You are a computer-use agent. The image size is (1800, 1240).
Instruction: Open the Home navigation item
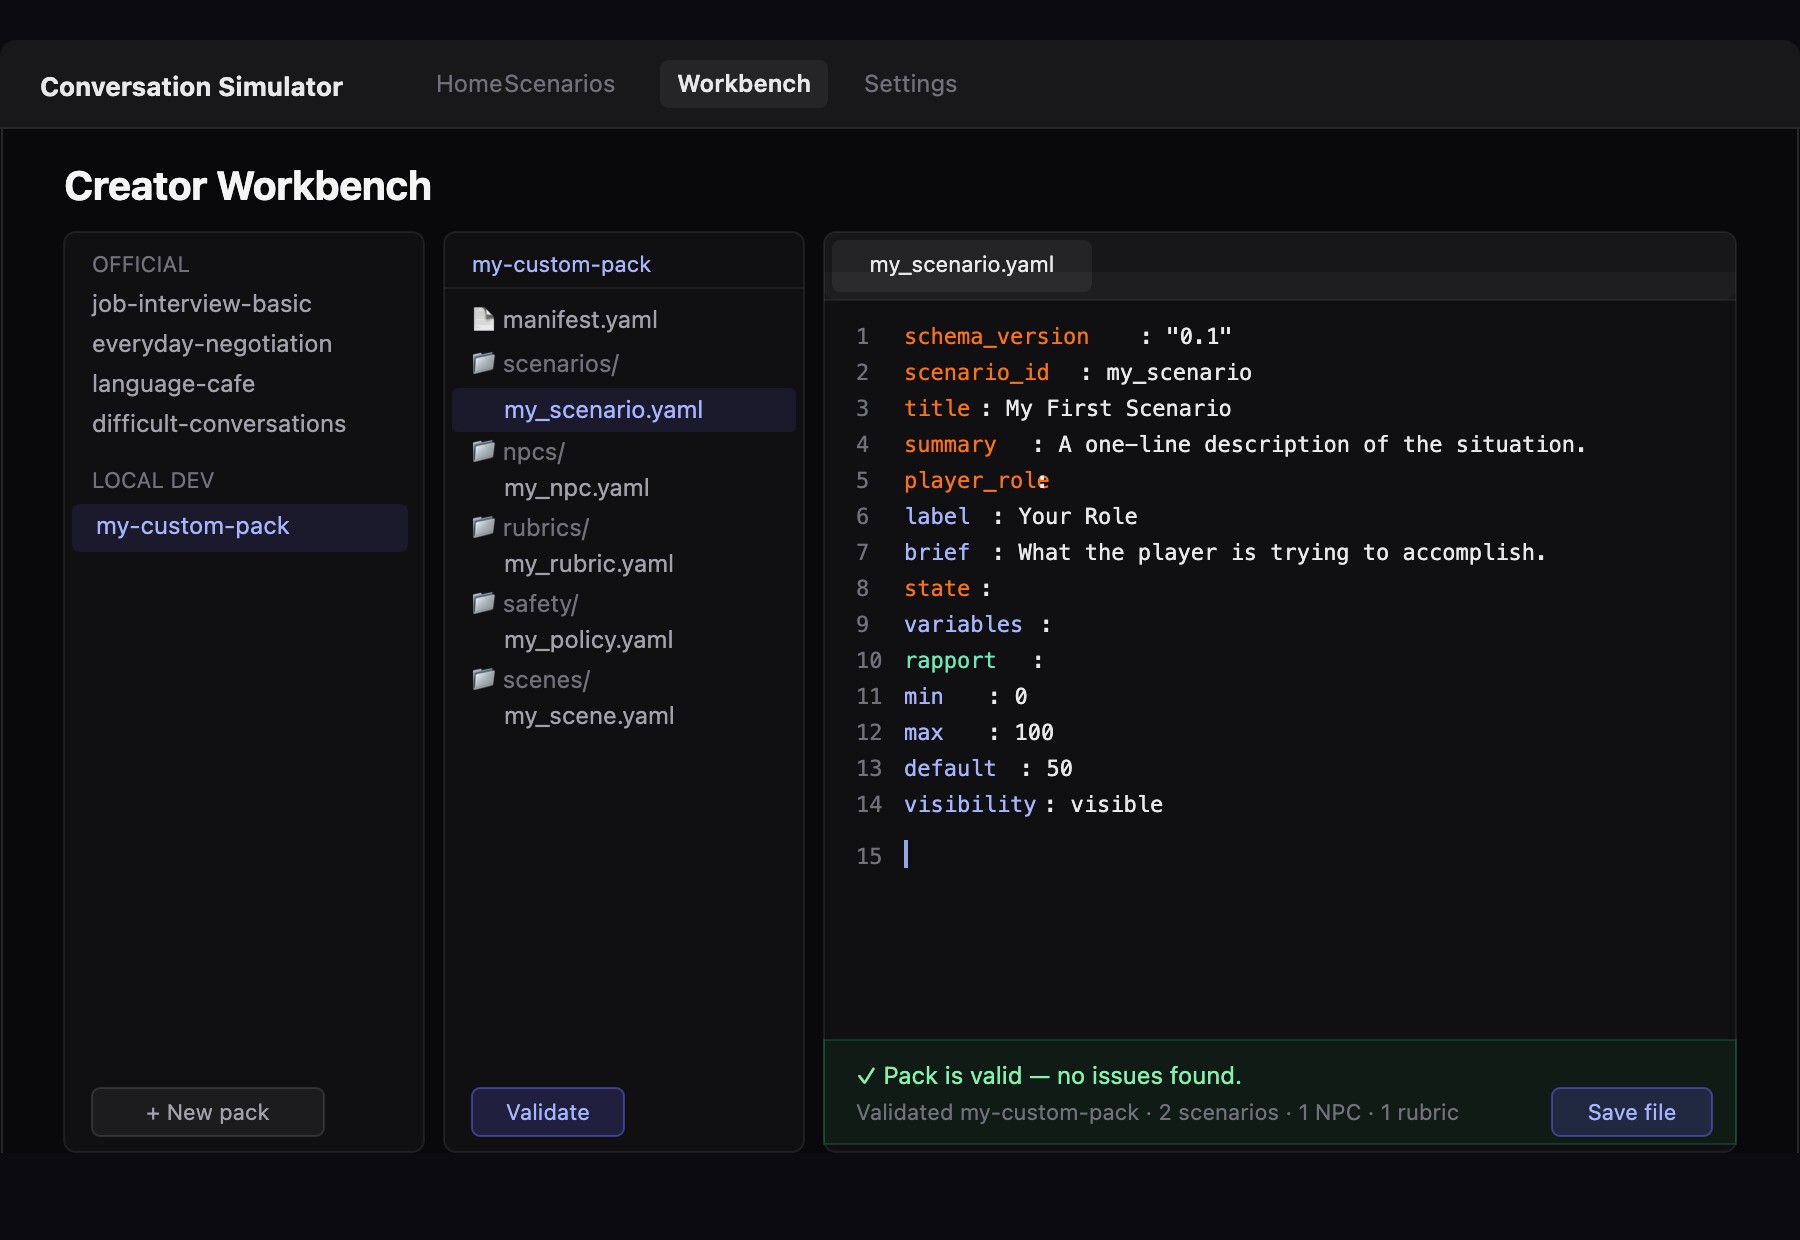[469, 84]
